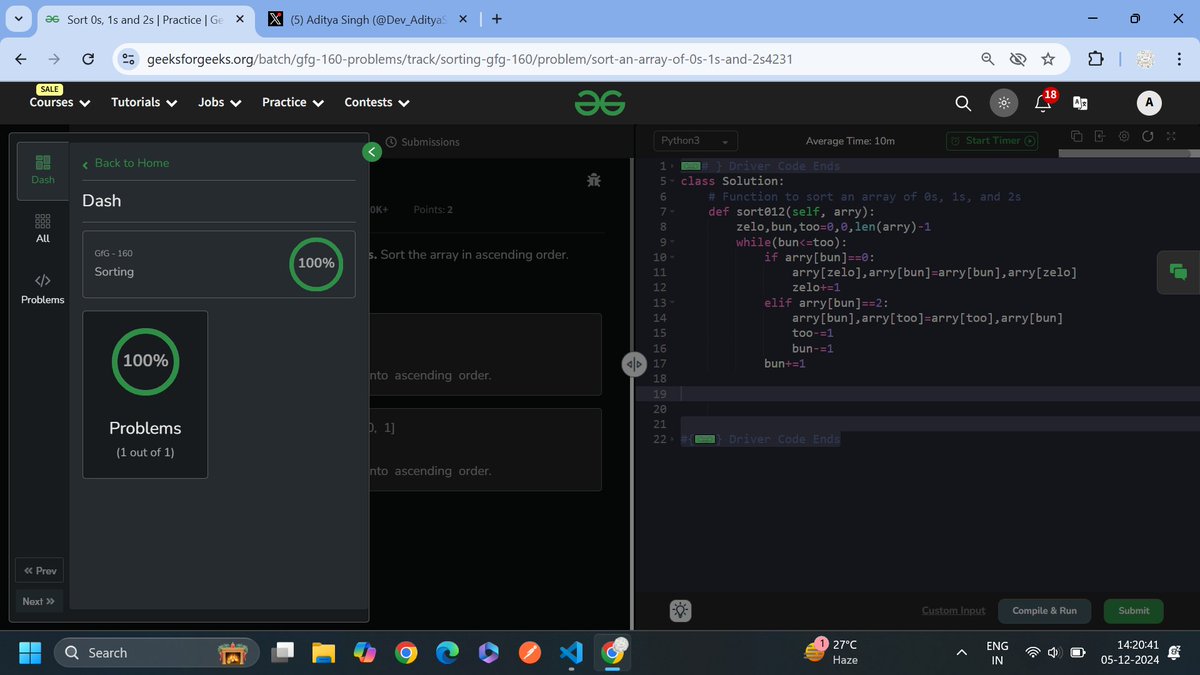Click the fullscreen expand icon in editor

1170,137
